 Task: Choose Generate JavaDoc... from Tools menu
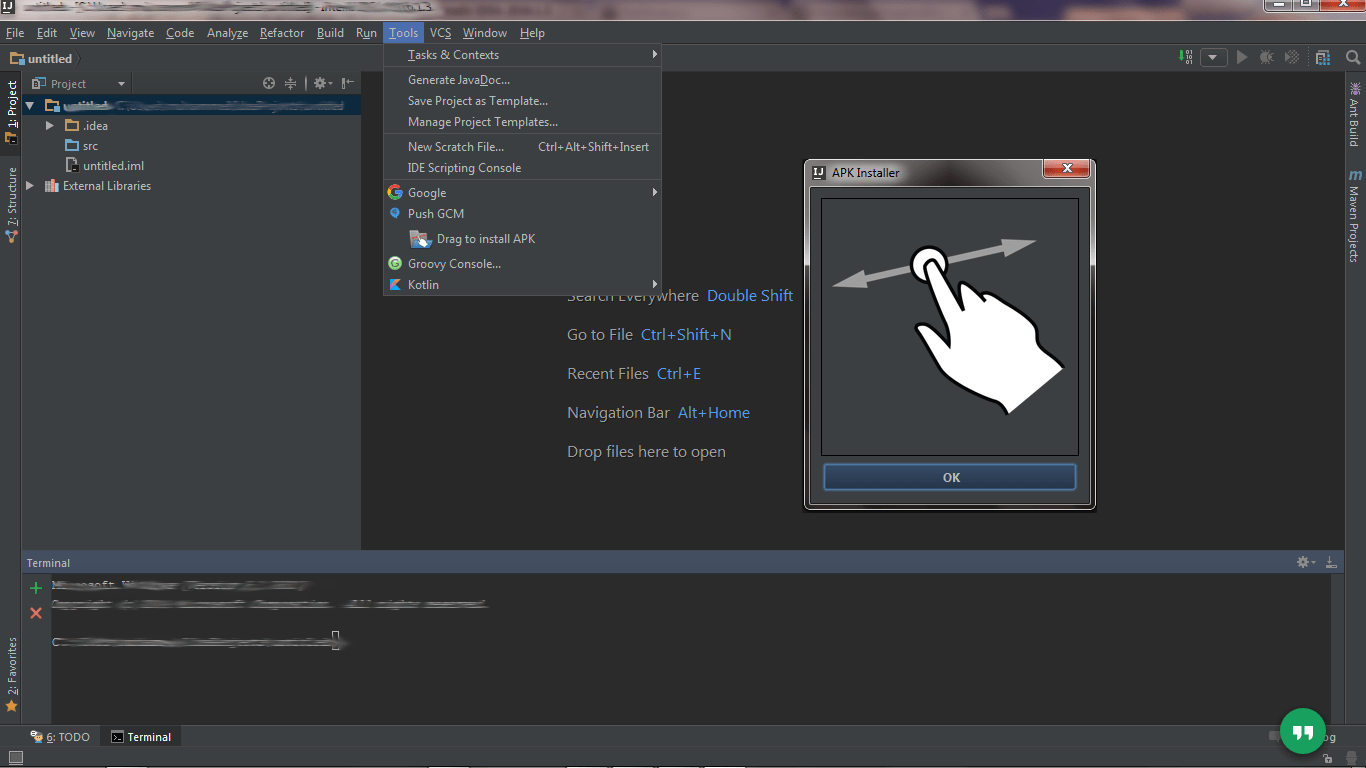tap(523, 80)
